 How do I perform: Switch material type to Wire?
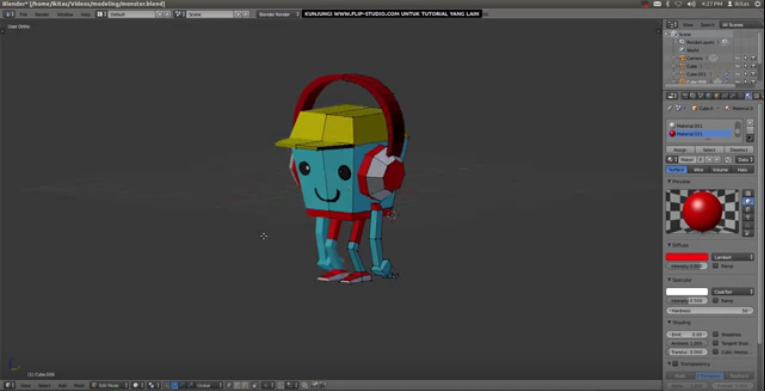(699, 169)
